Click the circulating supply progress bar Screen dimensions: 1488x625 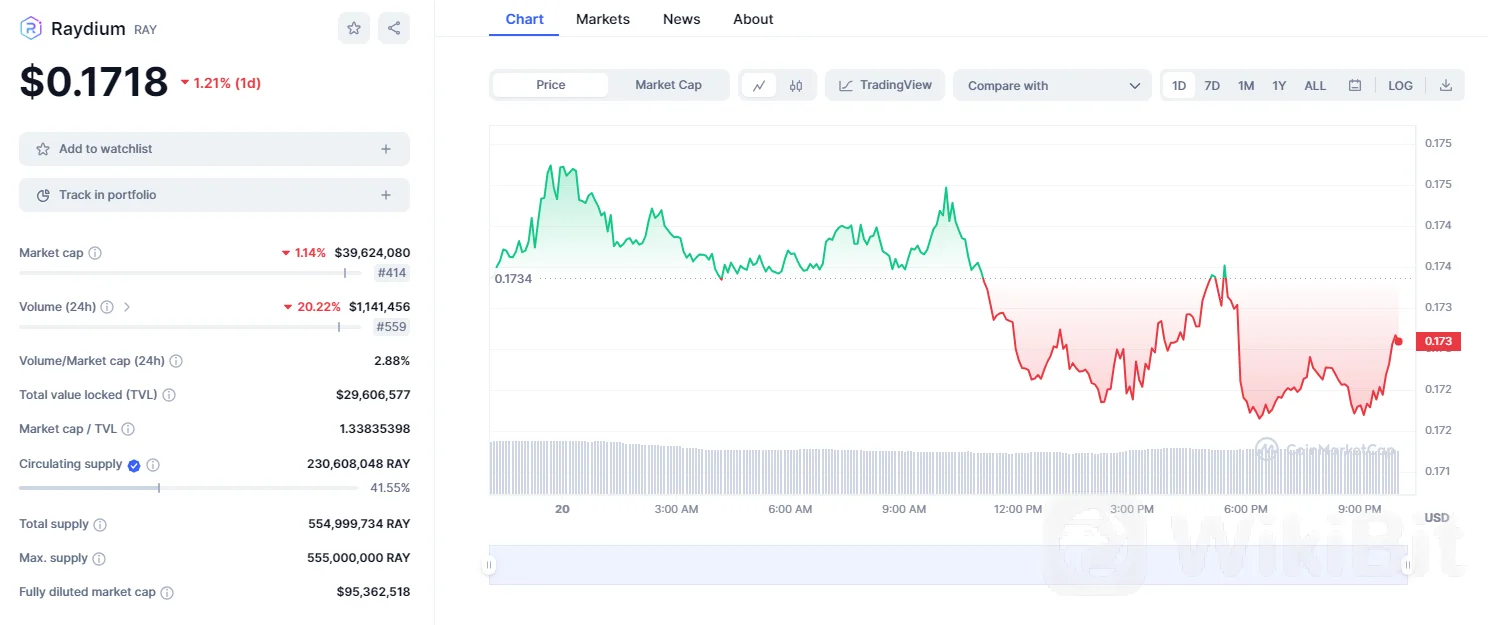188,488
